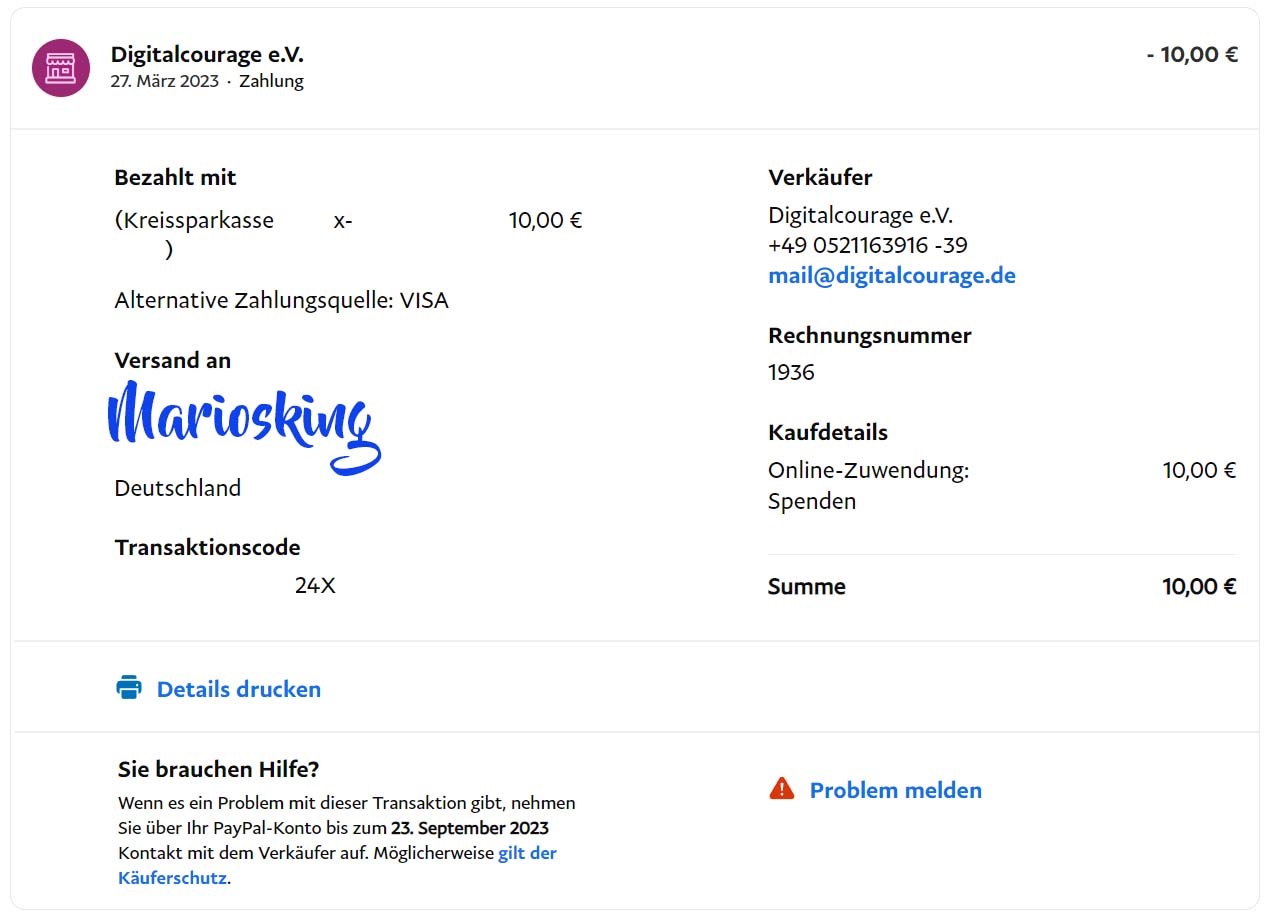Image resolution: width=1273 pixels, height=916 pixels.
Task: Click the Summe total amount
Action: (1199, 587)
